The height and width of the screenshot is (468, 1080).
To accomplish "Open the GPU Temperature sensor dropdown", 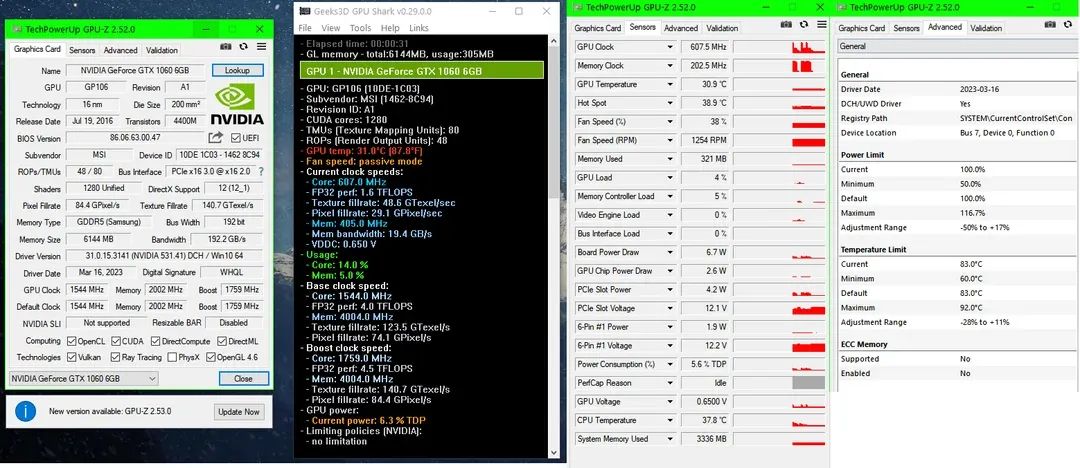I will pos(669,84).
